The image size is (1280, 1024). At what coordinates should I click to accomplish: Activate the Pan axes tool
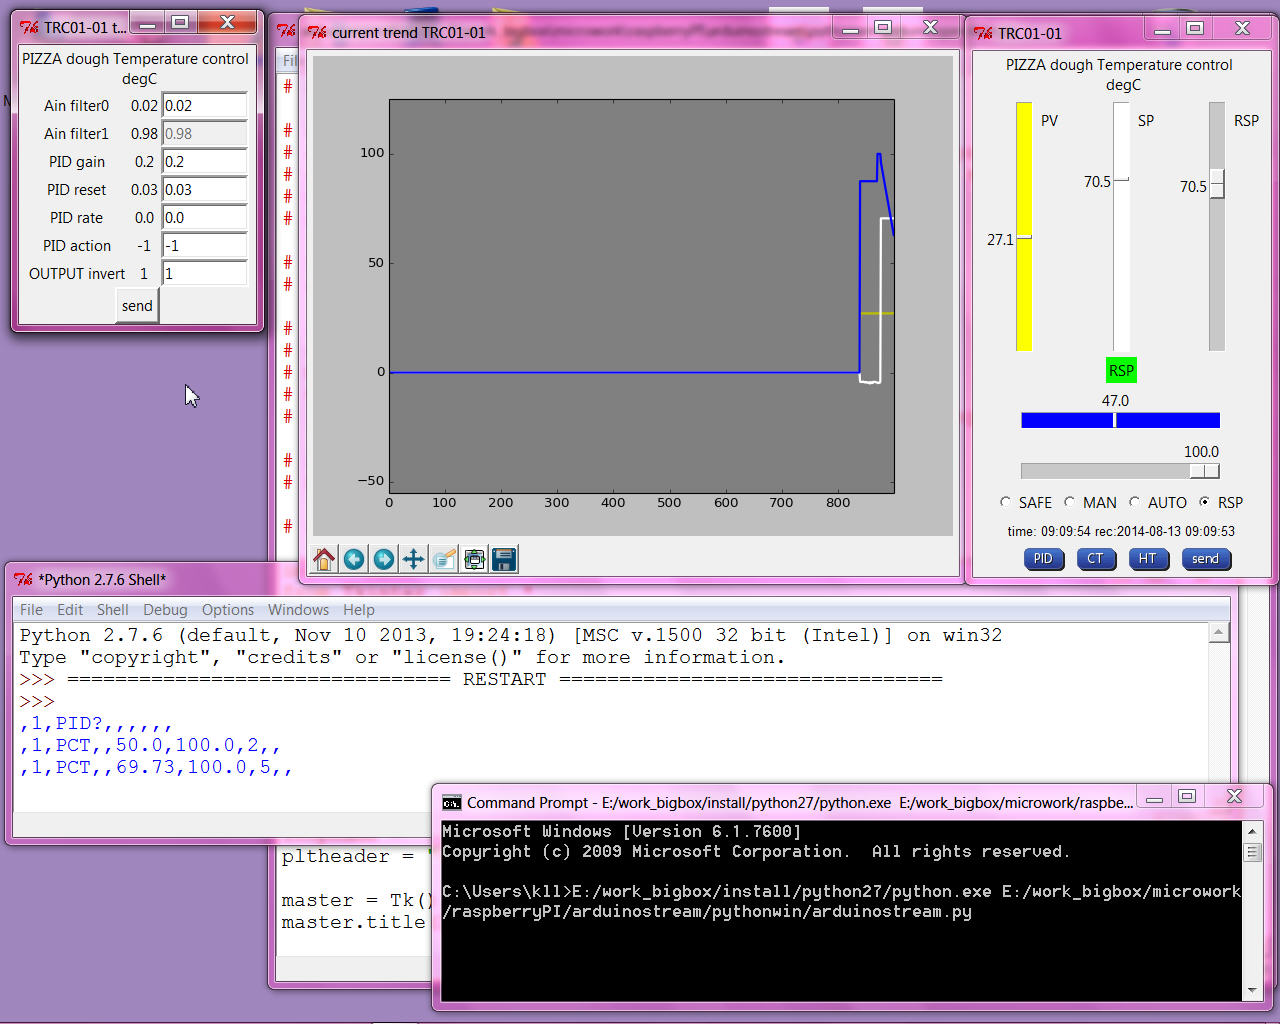413,559
